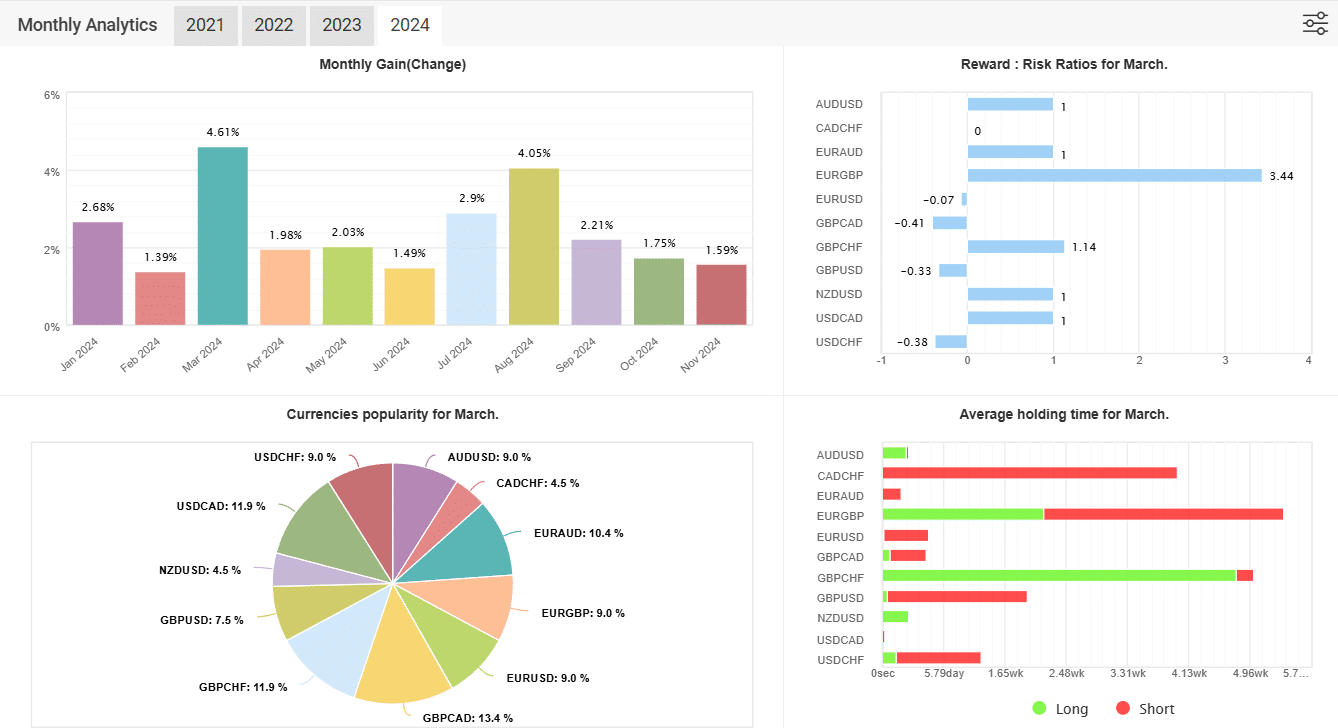Select the GBPCHF reward risk bar
1338x728 pixels.
click(1015, 246)
